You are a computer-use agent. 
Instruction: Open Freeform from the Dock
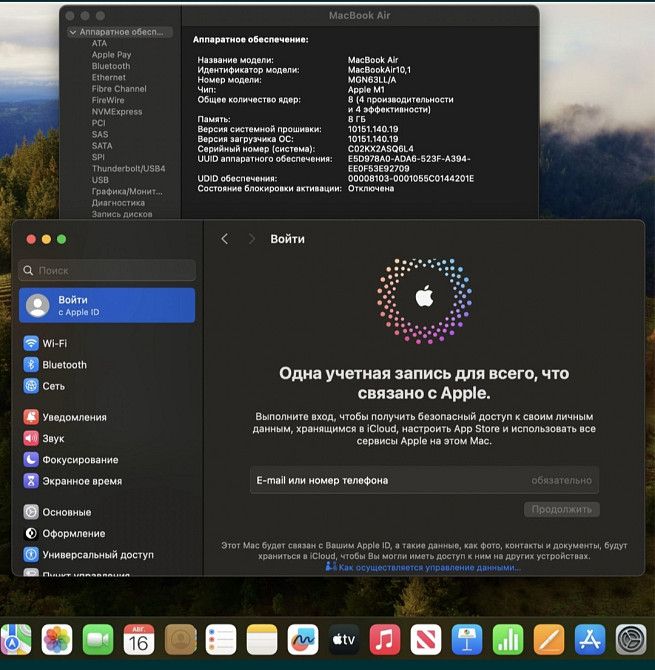coord(303,639)
